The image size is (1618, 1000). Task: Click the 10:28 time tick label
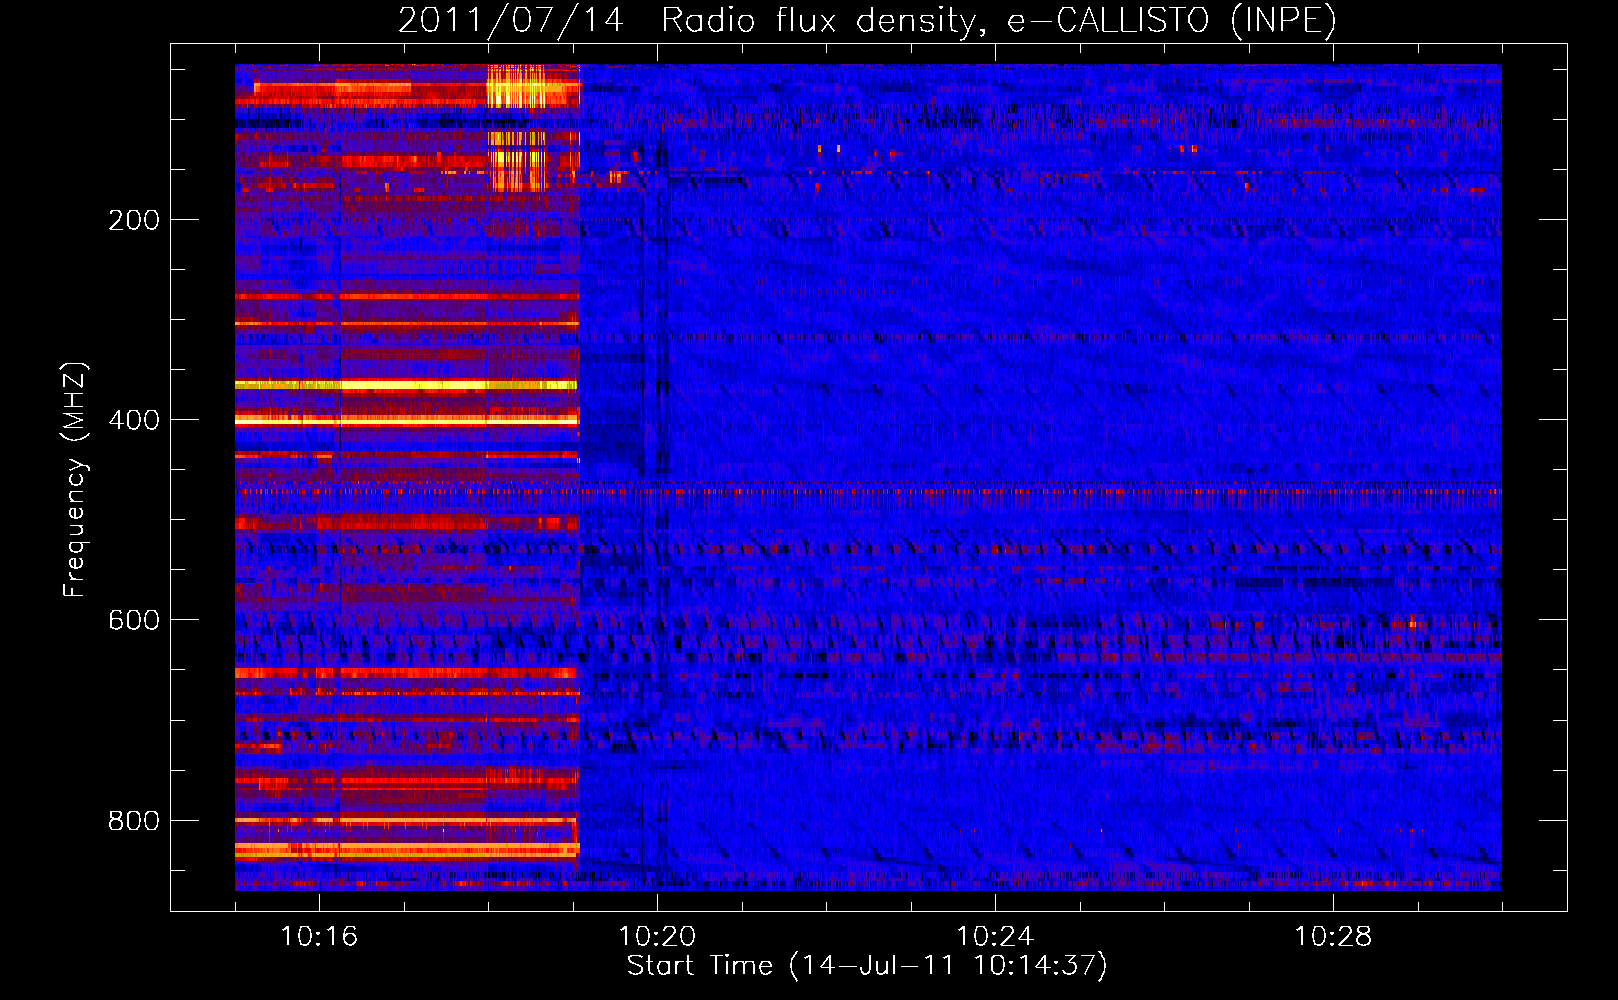(x=1333, y=936)
